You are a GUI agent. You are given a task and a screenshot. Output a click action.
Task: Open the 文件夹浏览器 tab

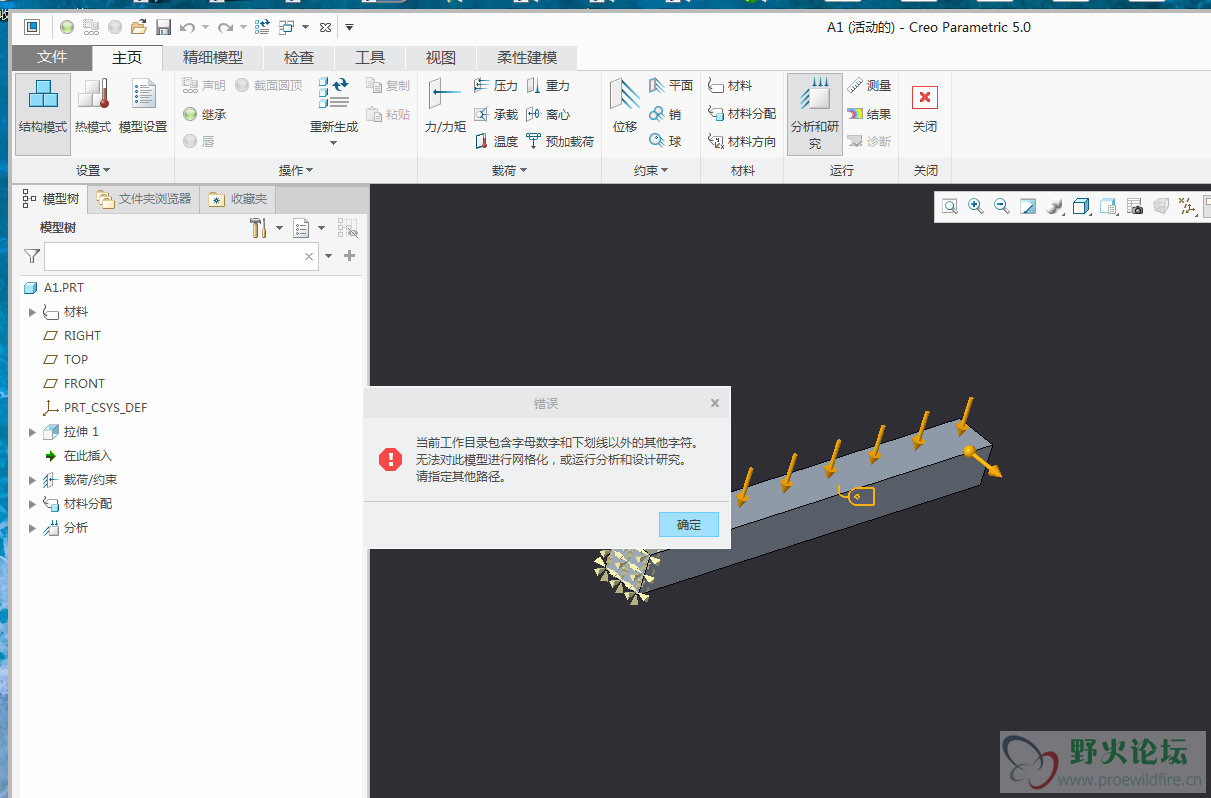click(x=144, y=199)
